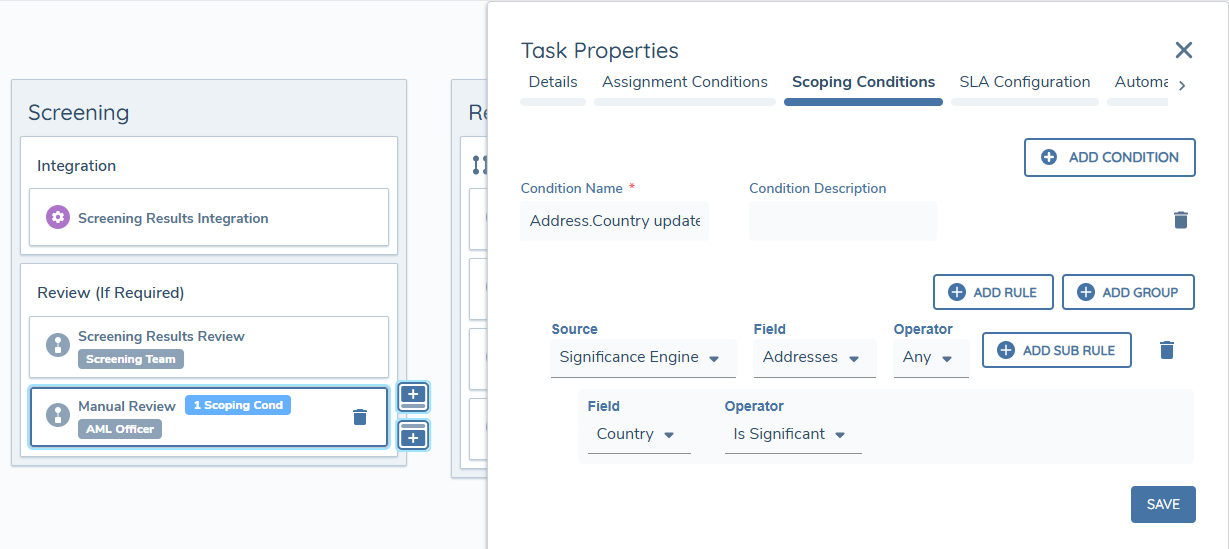
Task: Click the Screening Results Review task icon
Action: coord(58,345)
